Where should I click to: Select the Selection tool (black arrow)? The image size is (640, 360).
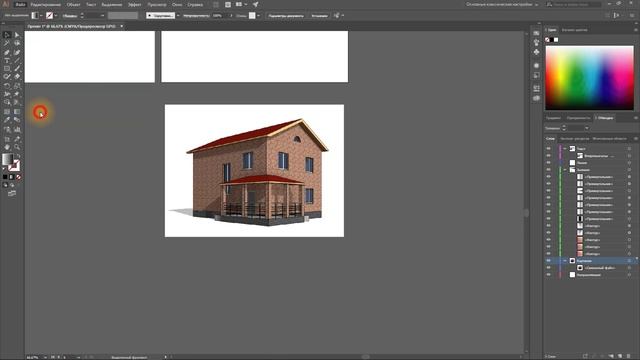click(7, 35)
